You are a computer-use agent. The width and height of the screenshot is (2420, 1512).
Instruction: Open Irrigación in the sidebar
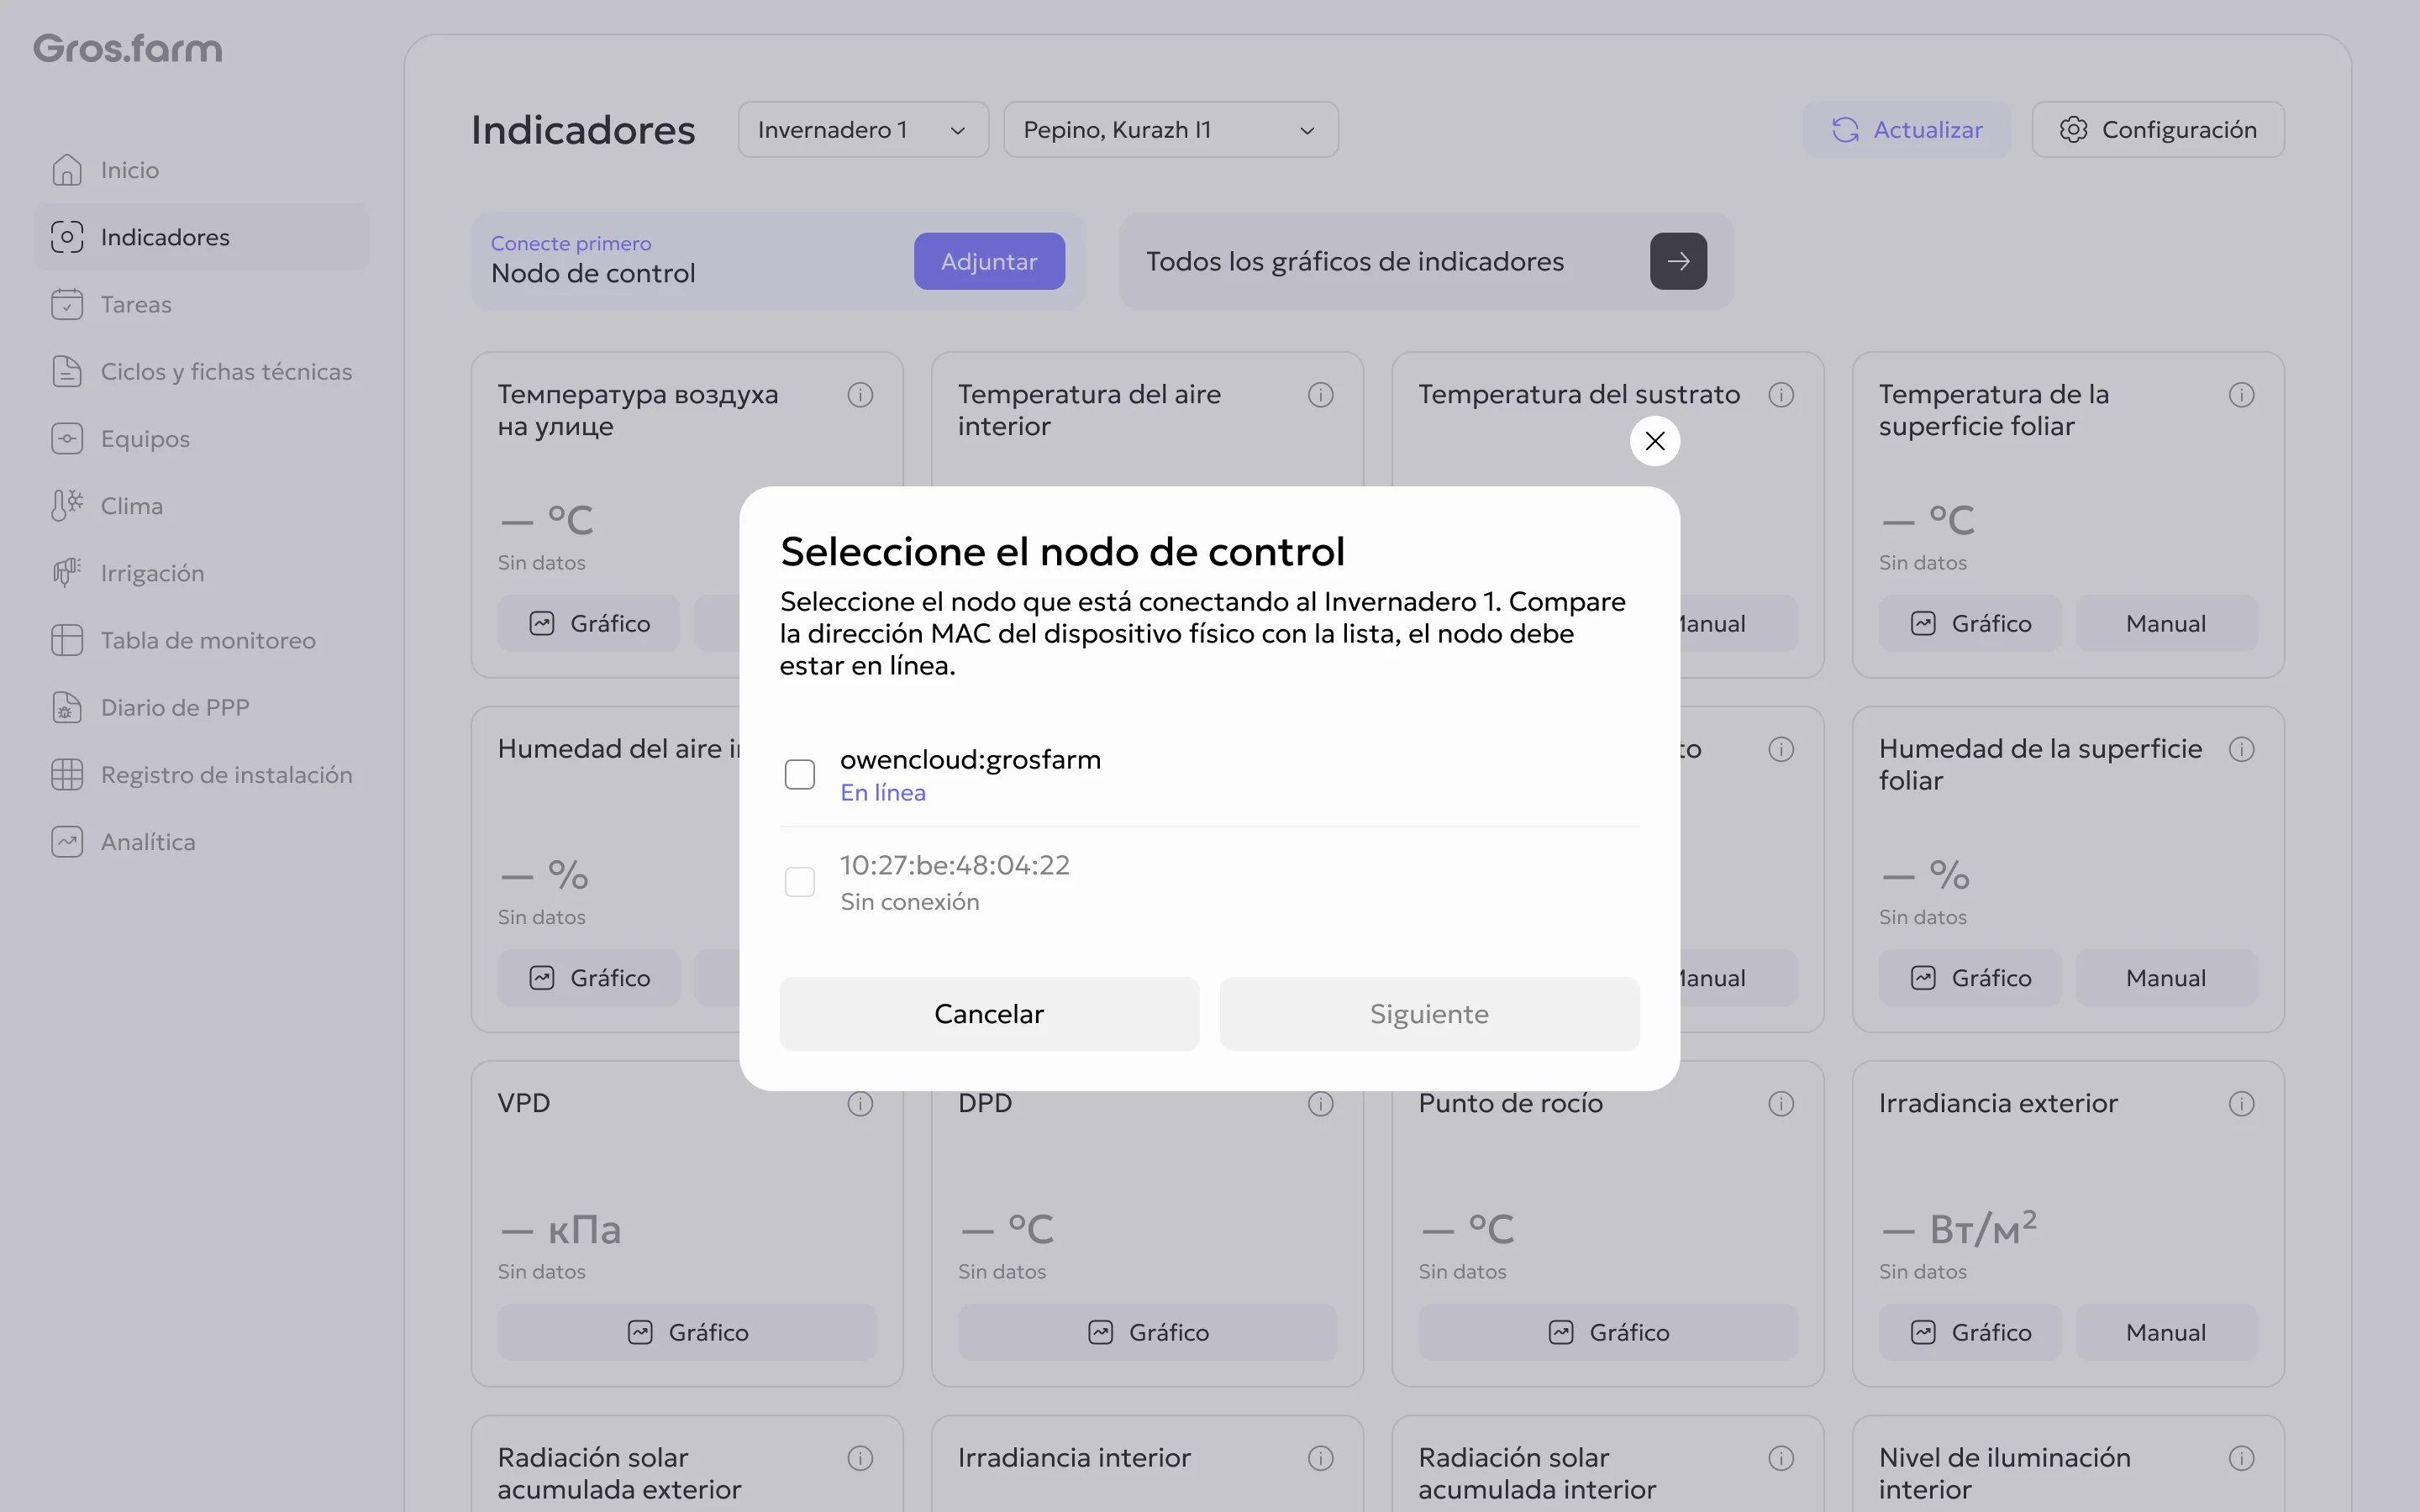(x=202, y=573)
